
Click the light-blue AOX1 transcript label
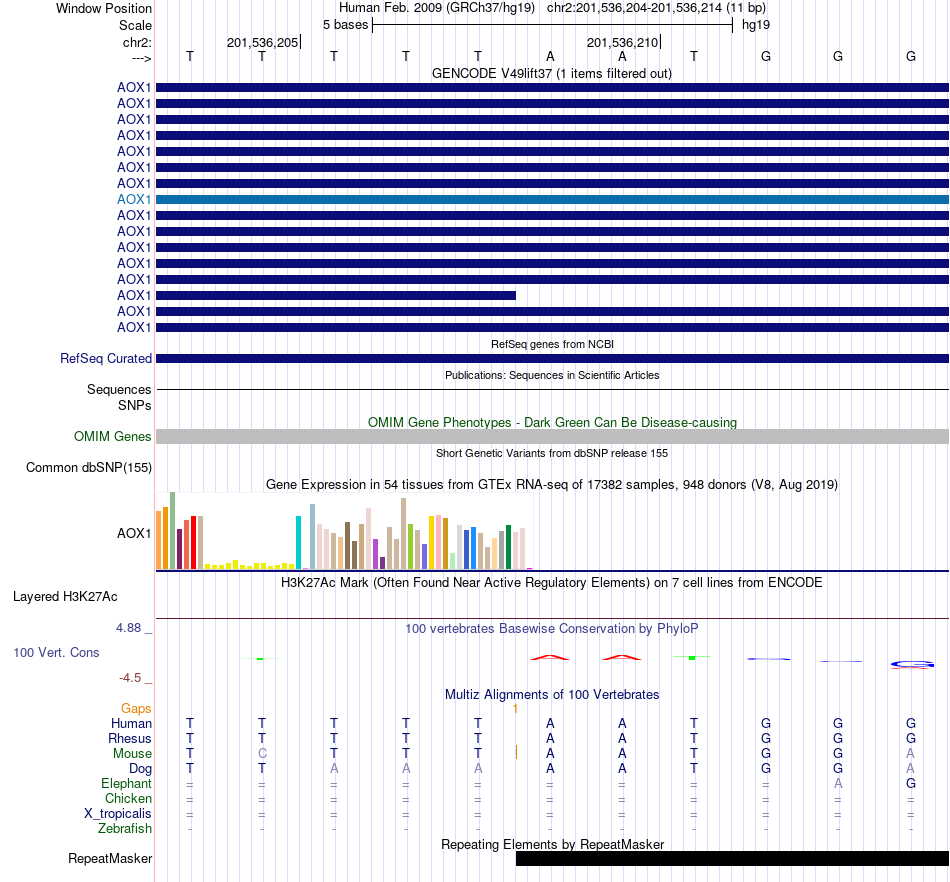pyautogui.click(x=134, y=199)
